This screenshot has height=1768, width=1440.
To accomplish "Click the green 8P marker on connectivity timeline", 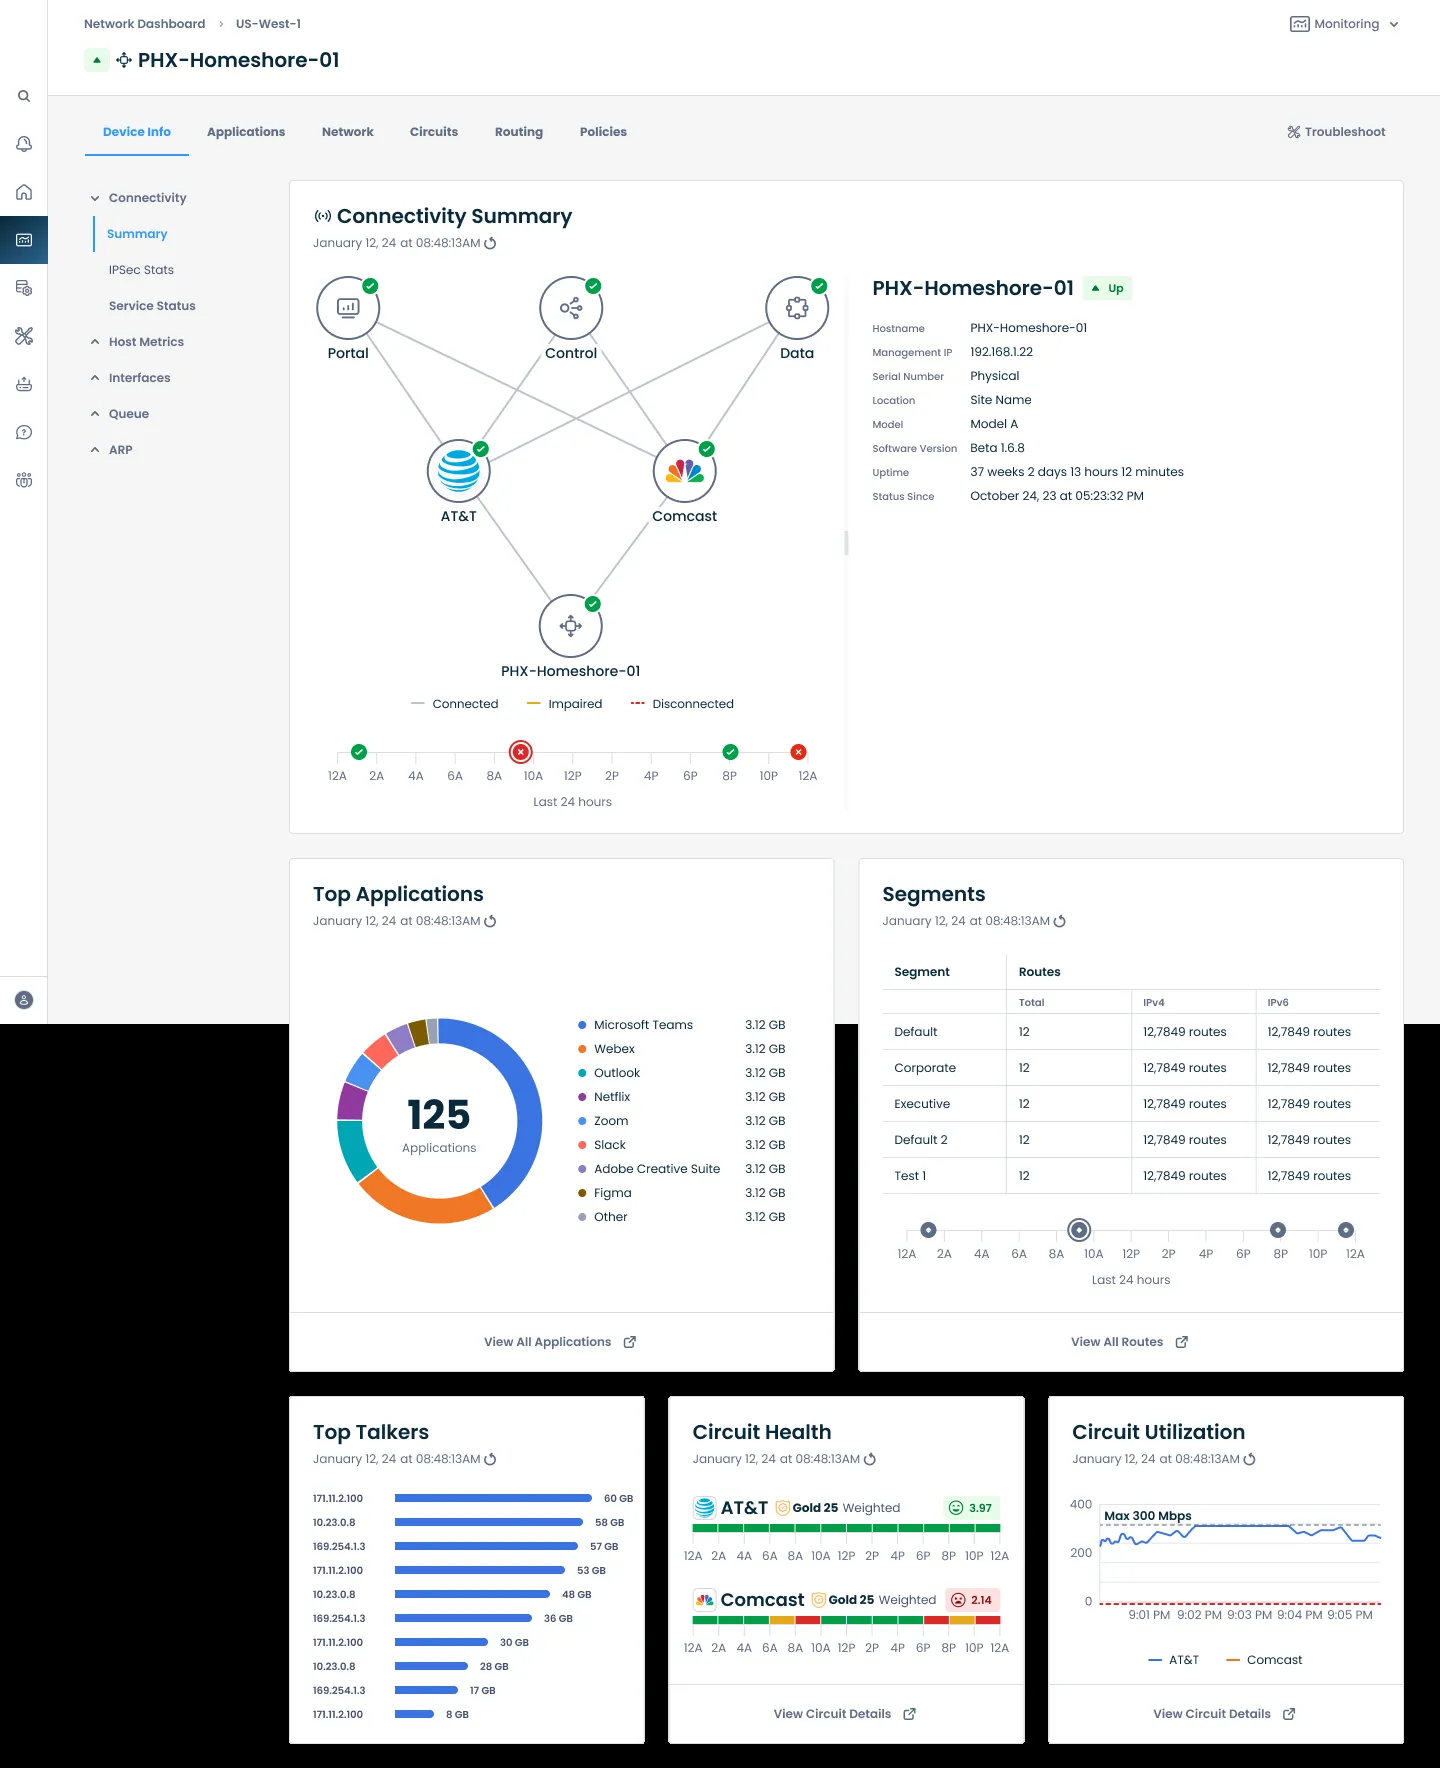I will point(731,752).
